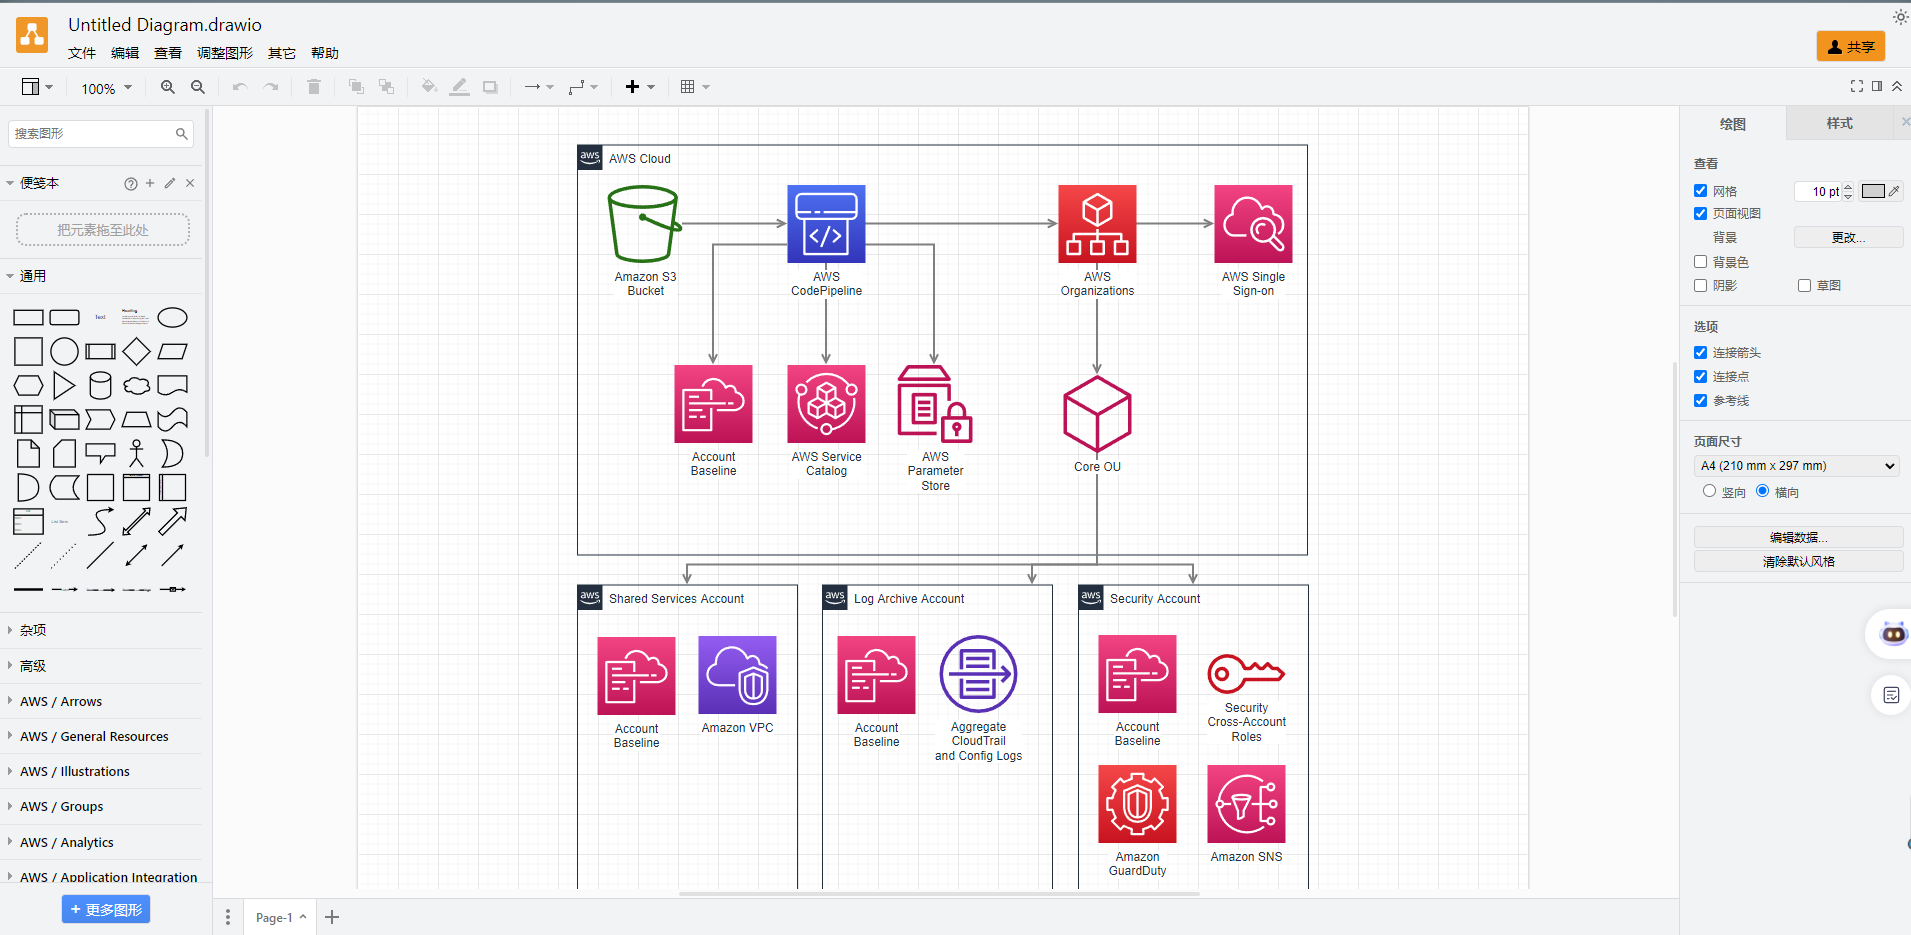Open the 100% zoom dropdown
The height and width of the screenshot is (935, 1911).
click(x=106, y=88)
